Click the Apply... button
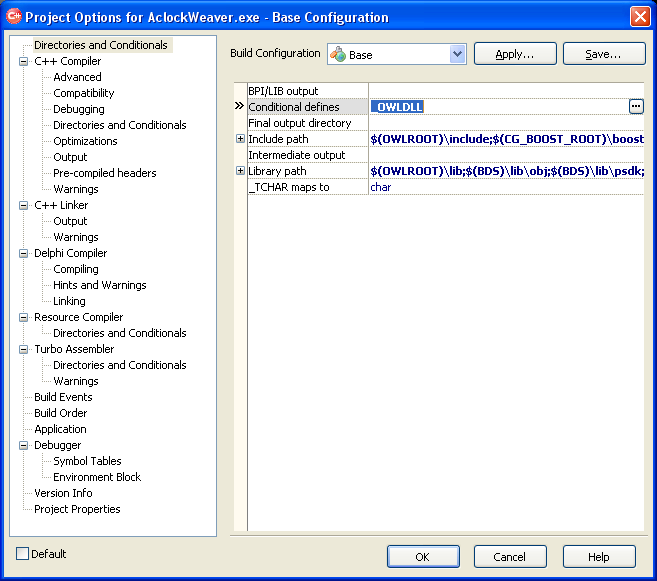 515,54
